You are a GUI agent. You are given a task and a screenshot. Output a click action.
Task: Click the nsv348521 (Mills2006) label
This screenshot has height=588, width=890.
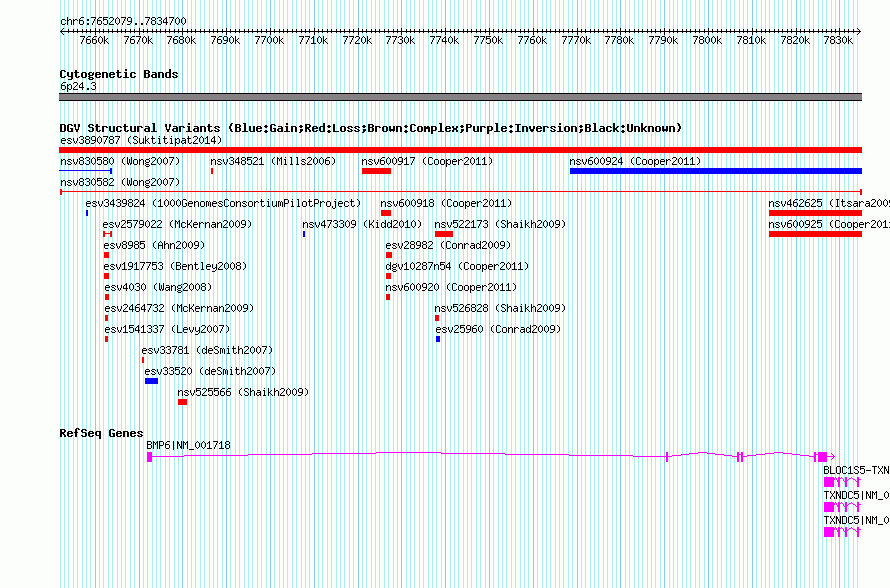point(273,161)
